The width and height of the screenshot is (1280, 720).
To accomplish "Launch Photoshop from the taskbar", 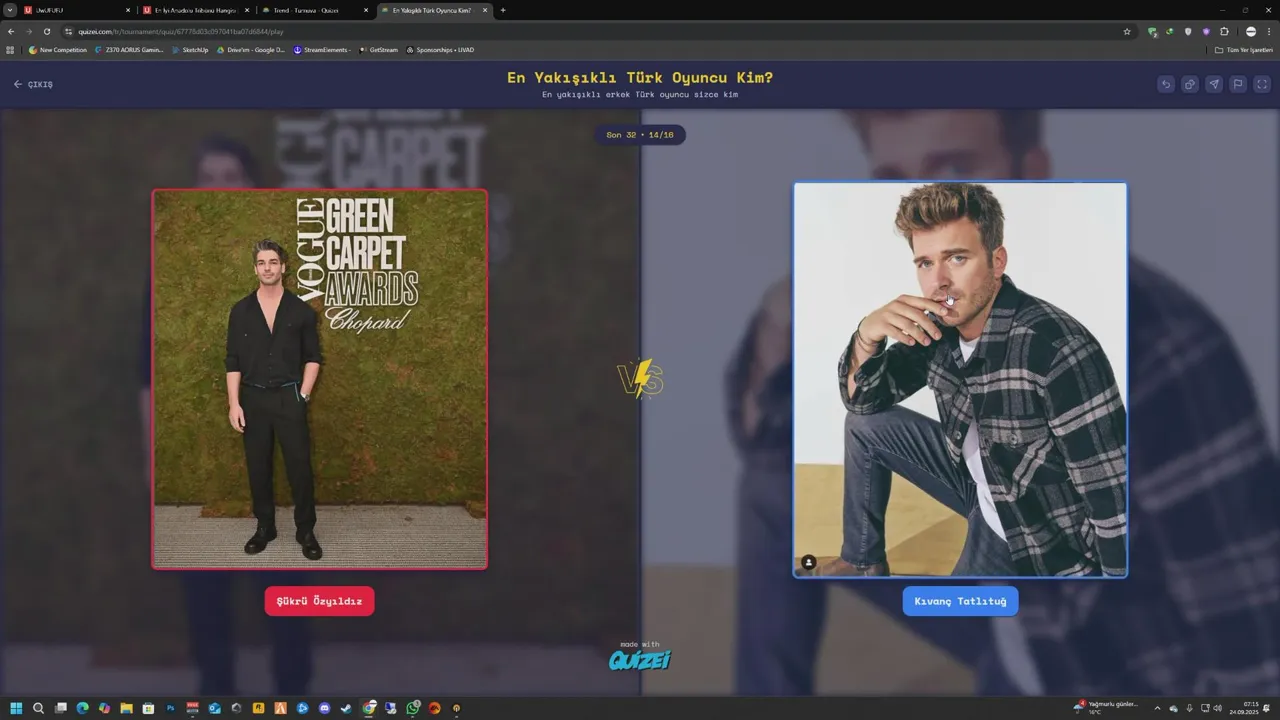I will tap(170, 708).
